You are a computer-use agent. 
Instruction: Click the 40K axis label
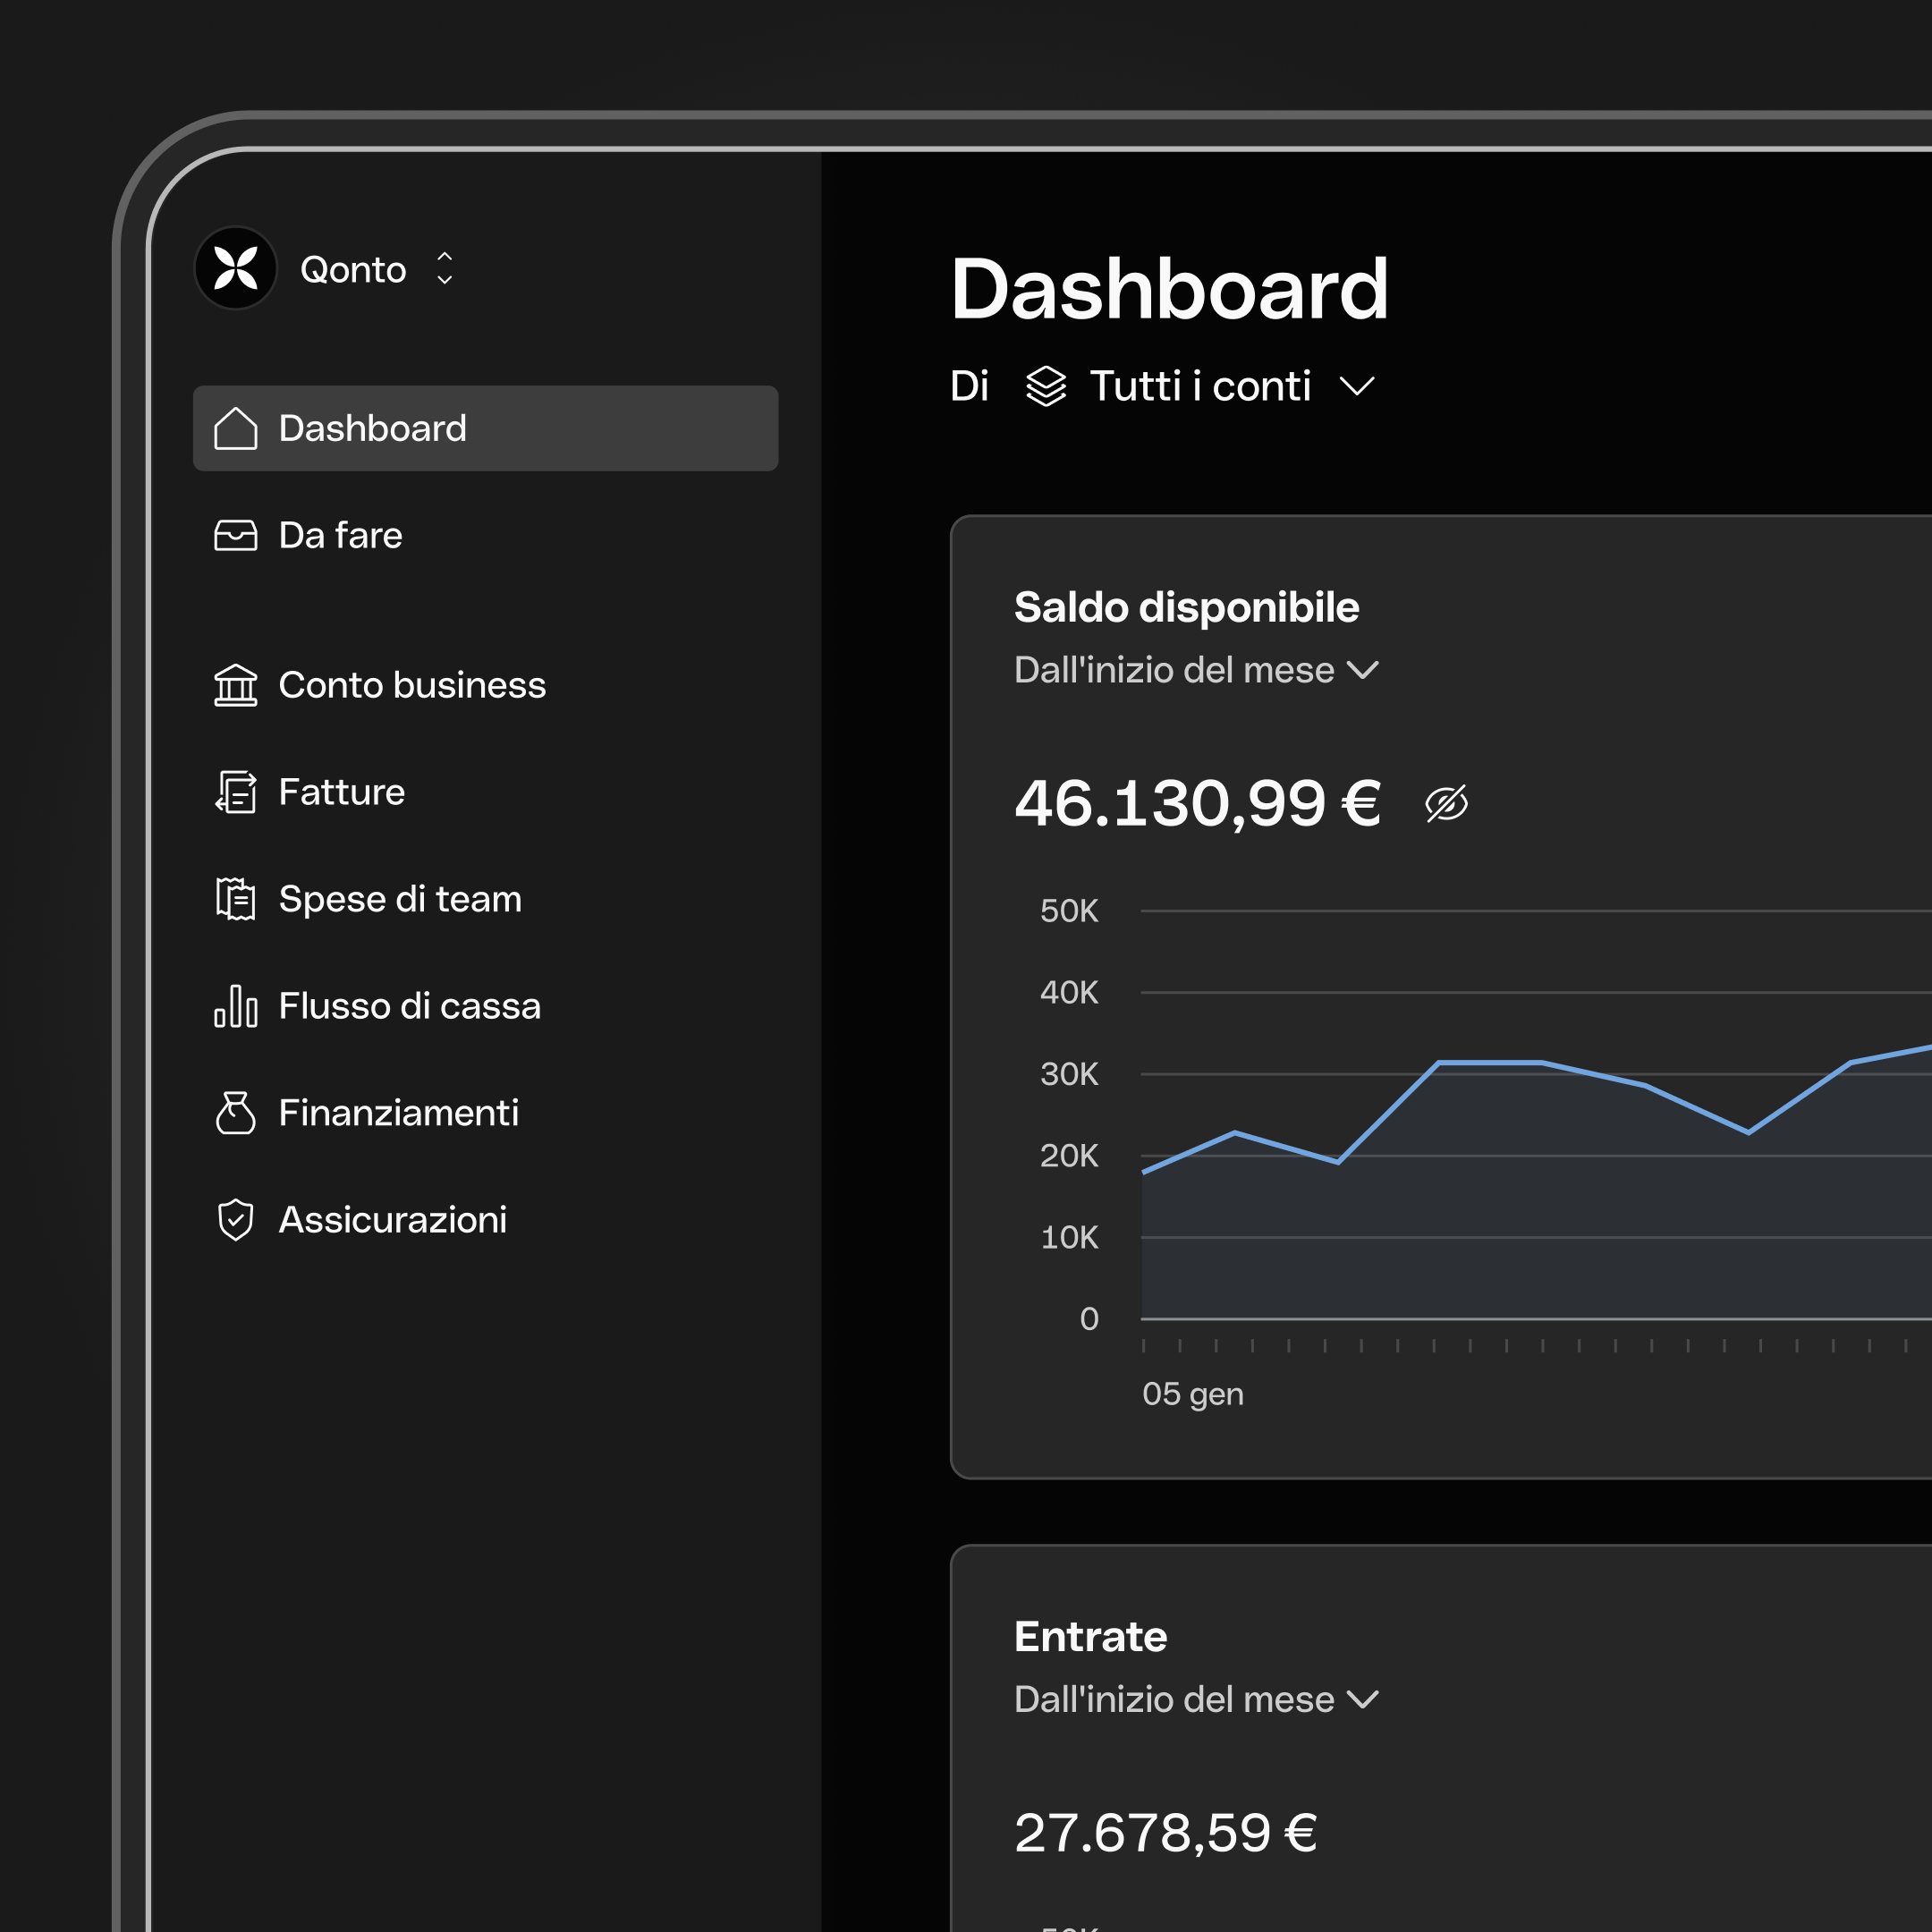click(x=1069, y=992)
